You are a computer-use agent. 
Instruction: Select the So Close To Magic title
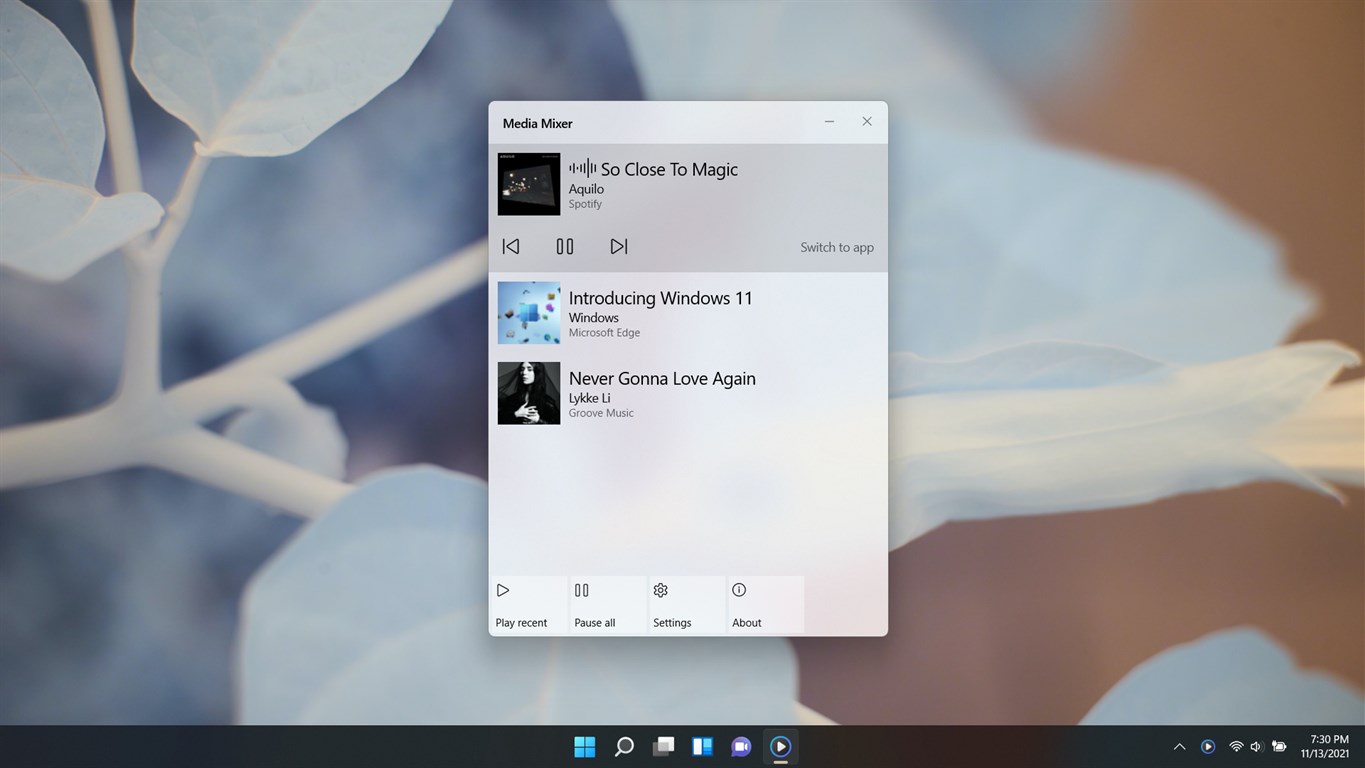(x=669, y=170)
